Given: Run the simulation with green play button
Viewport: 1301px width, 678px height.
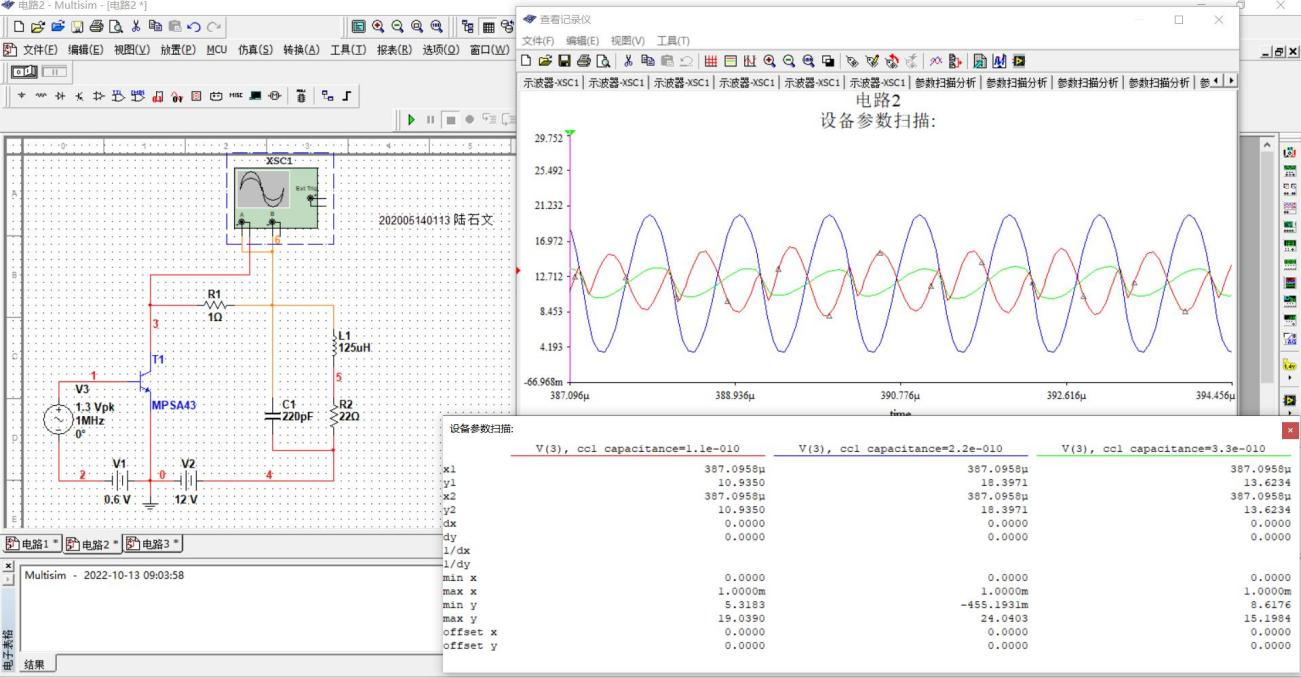Looking at the screenshot, I should coord(412,120).
